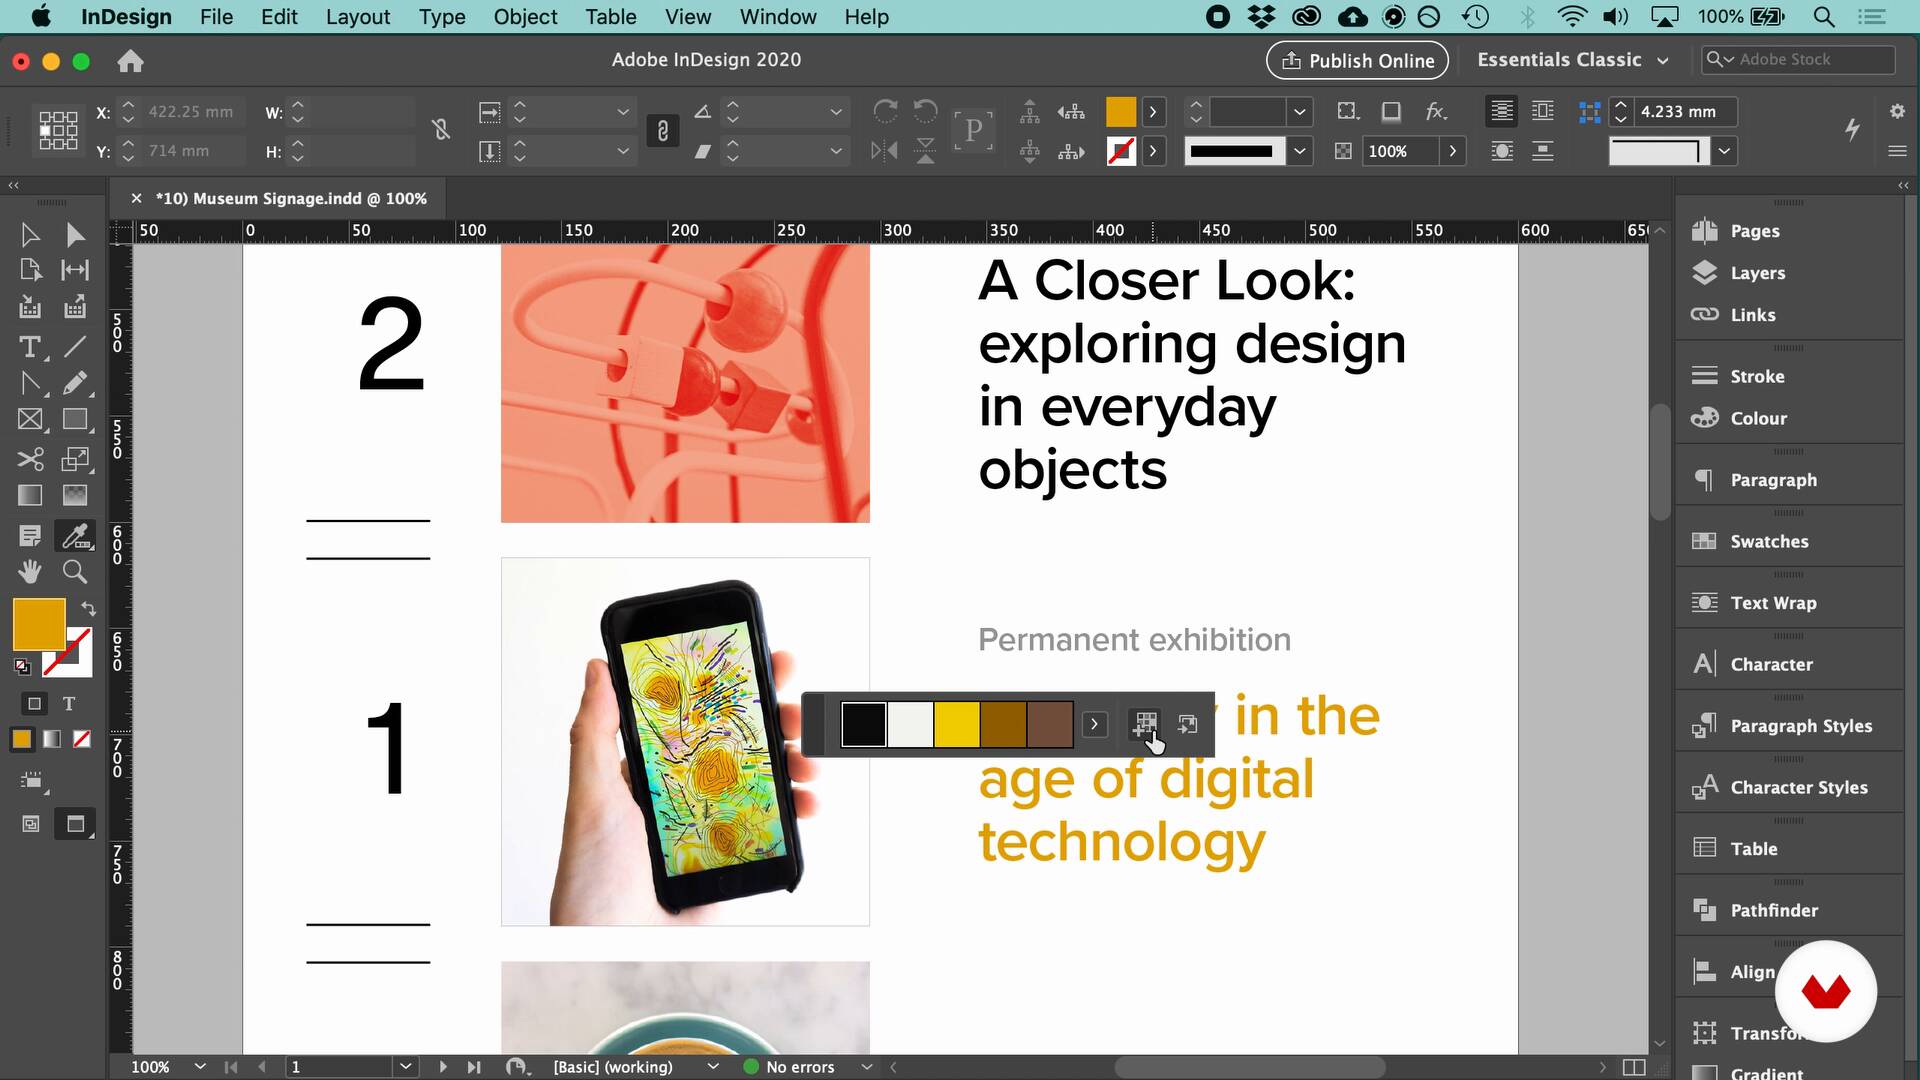The width and height of the screenshot is (1920, 1080).
Task: Select Museum Signage.indd document tab
Action: pyautogui.click(x=291, y=199)
